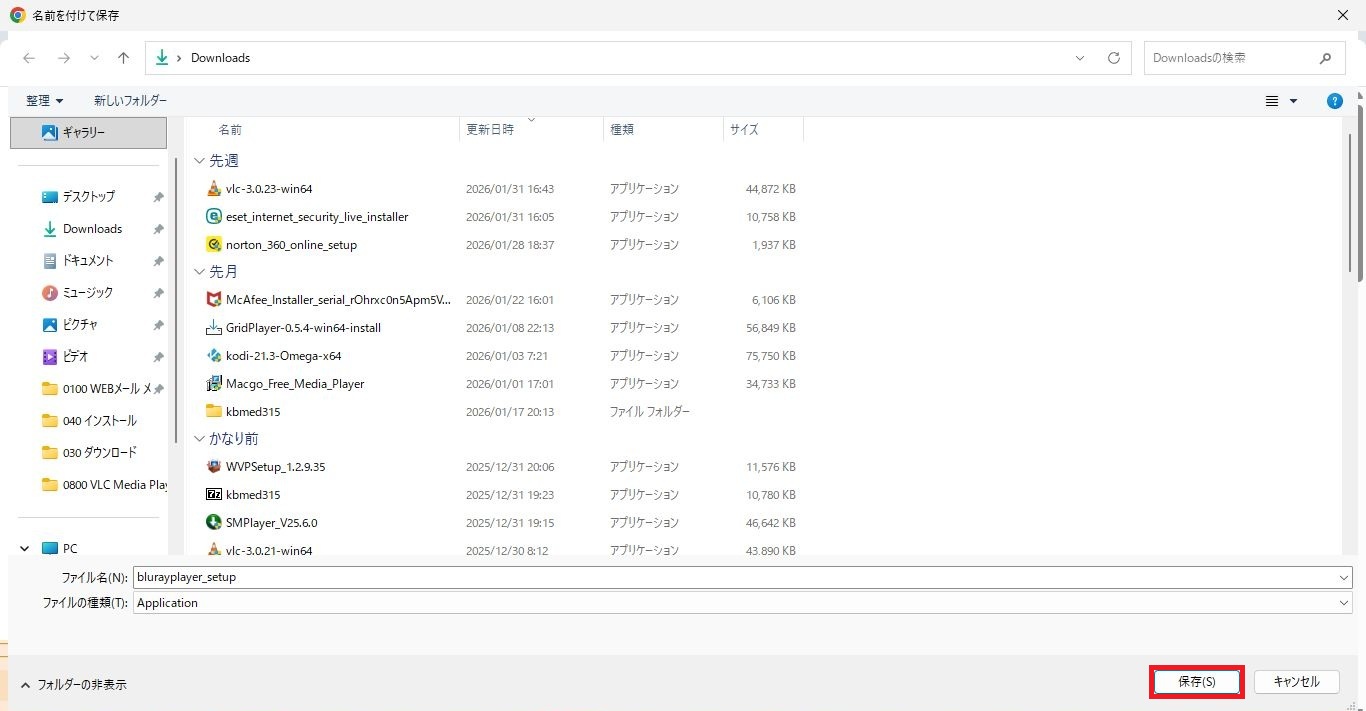Select the kodi-21.3-Omega-x64 file
The width and height of the screenshot is (1366, 711).
pyautogui.click(x=283, y=356)
